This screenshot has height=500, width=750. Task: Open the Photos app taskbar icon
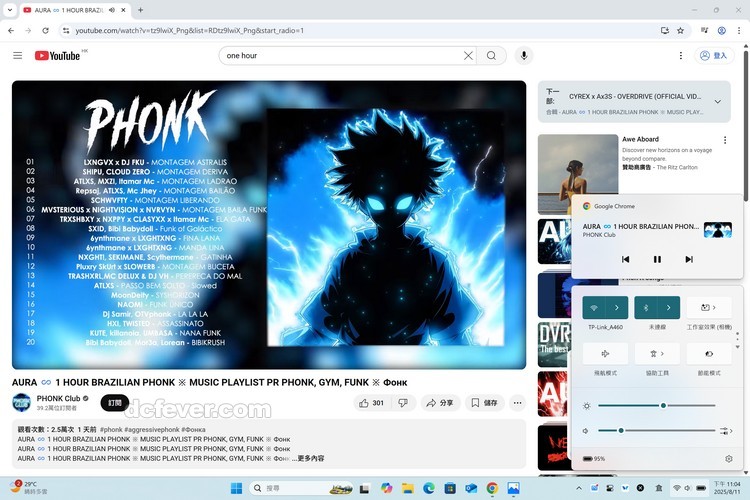(513, 488)
